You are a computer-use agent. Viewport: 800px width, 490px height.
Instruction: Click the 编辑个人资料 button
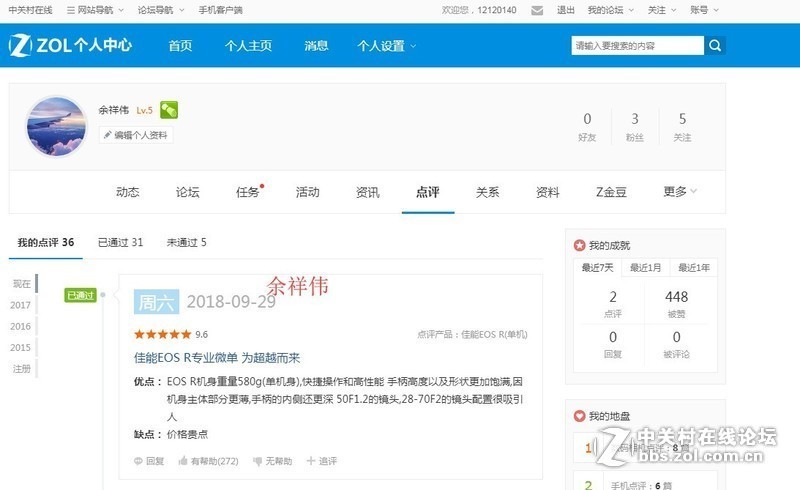(135, 135)
